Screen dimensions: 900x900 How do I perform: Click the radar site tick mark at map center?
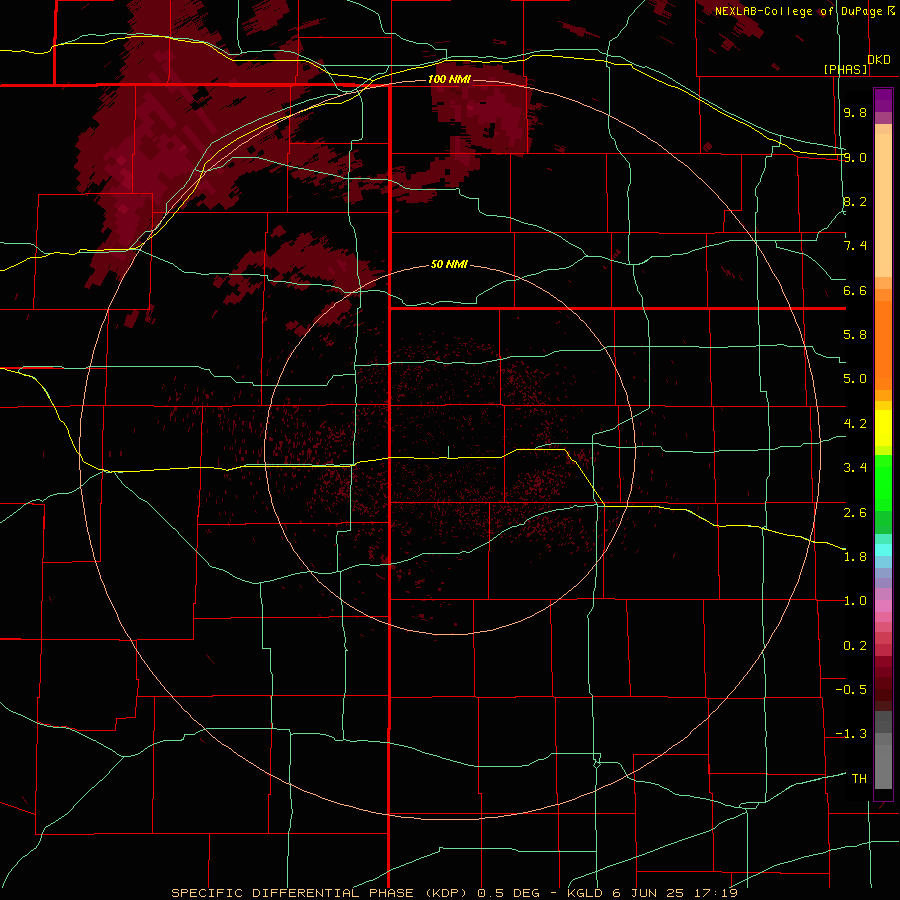tap(448, 452)
